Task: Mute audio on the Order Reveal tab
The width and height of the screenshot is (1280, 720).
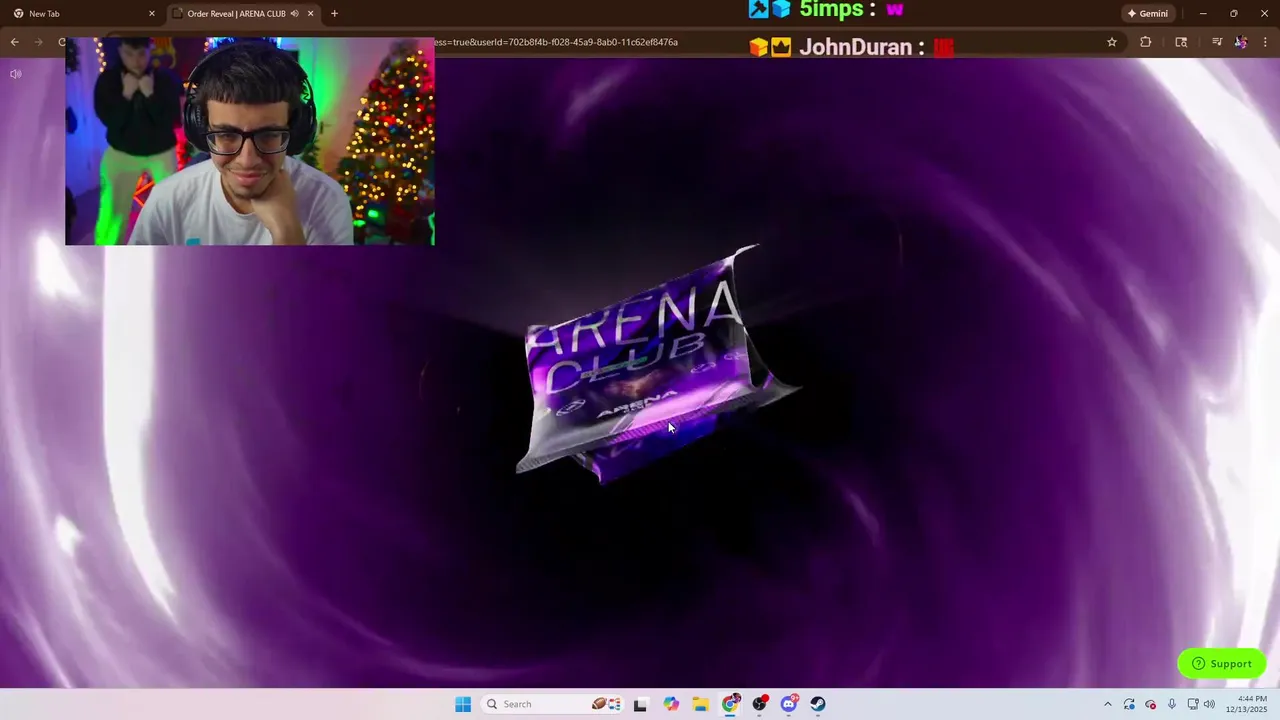Action: point(295,14)
